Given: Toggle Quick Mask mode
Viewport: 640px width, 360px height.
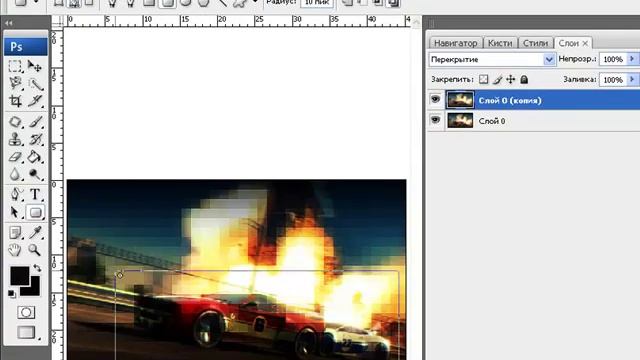Looking at the screenshot, I should click(x=26, y=312).
